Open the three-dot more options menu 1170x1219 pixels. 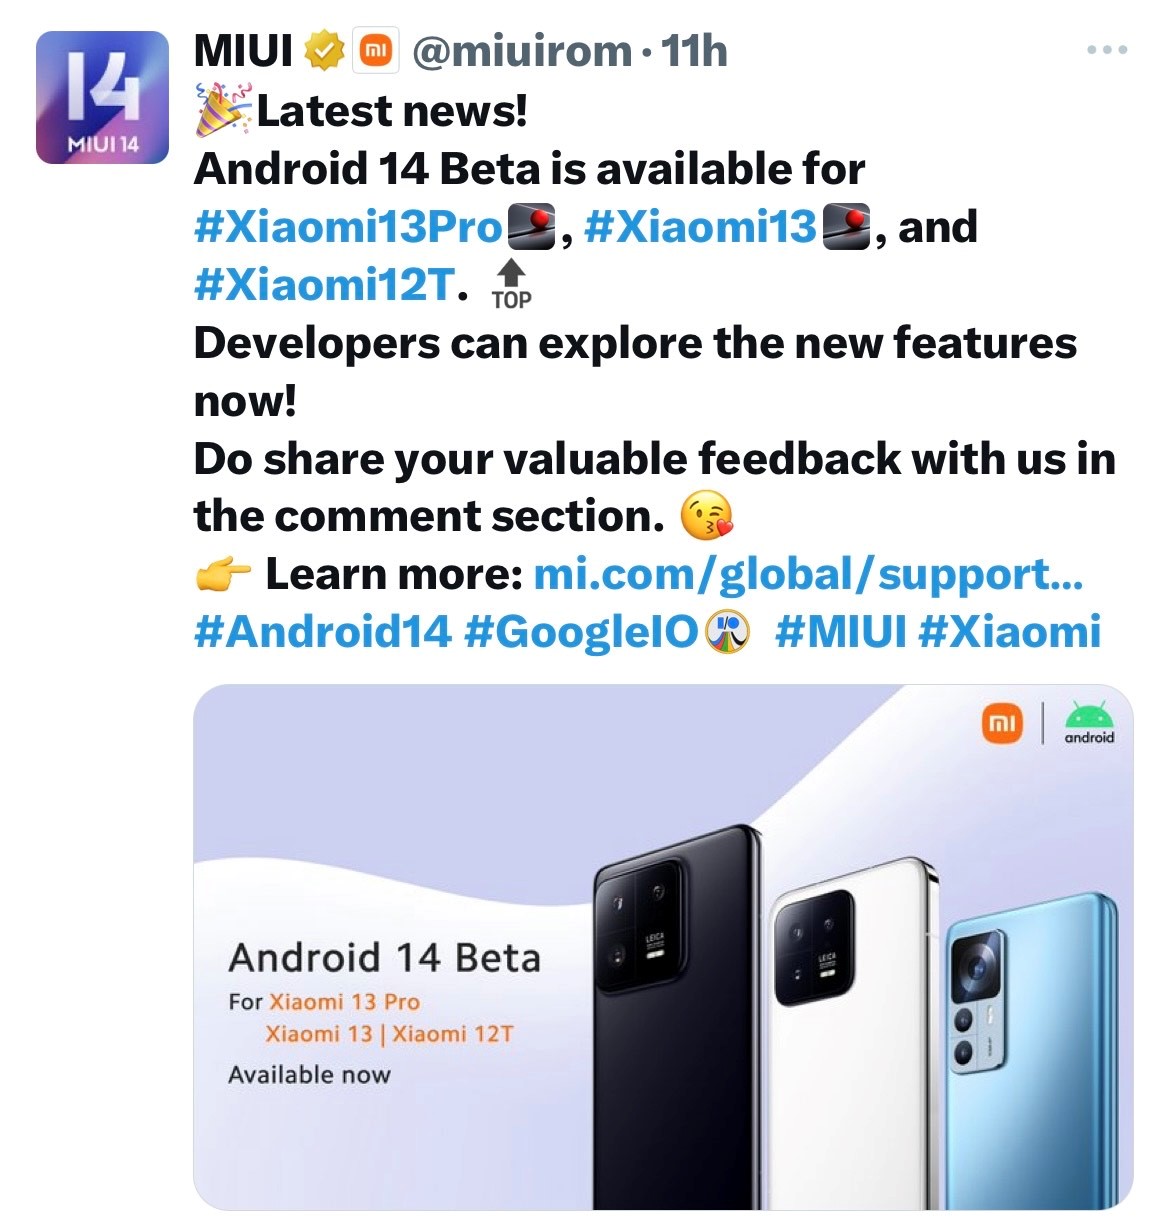[1108, 49]
